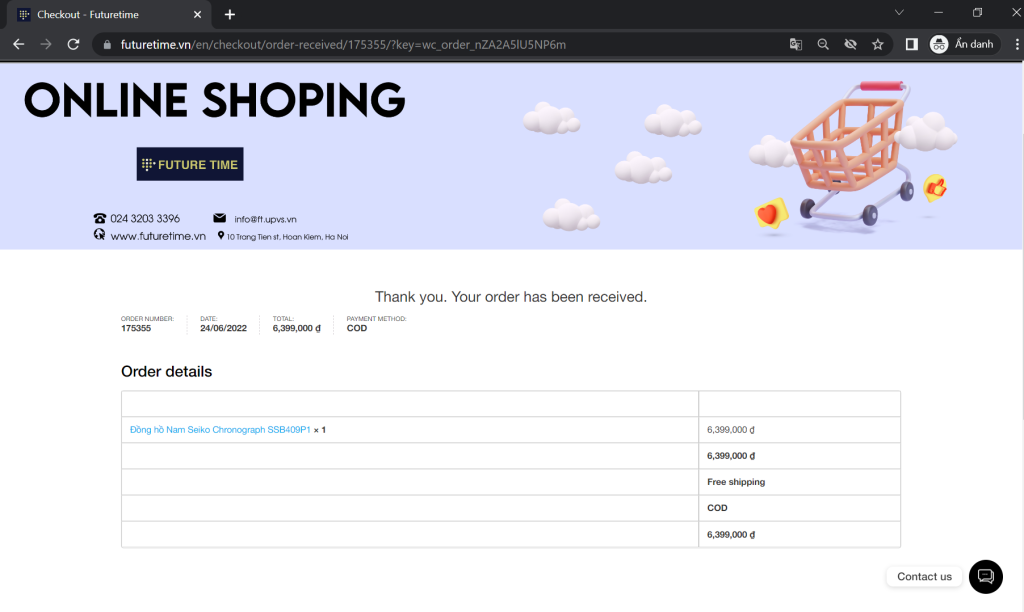Click order number 175355
Image resolution: width=1024 pixels, height=612 pixels.
click(x=136, y=328)
